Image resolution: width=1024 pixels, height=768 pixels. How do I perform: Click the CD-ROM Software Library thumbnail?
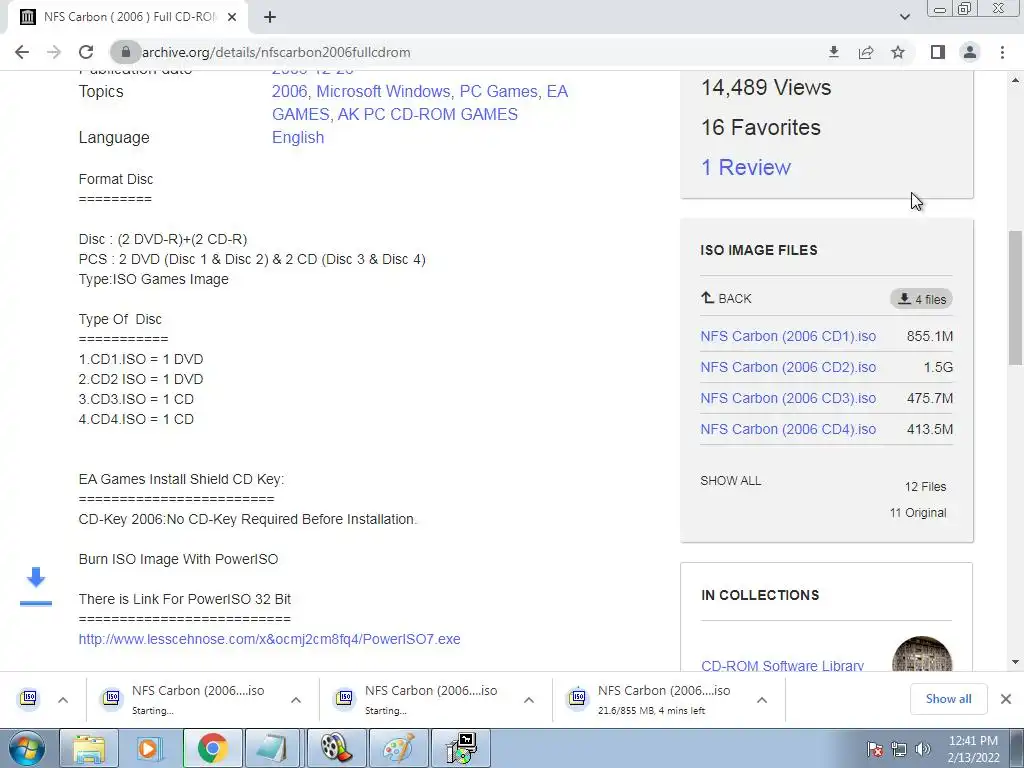click(921, 654)
